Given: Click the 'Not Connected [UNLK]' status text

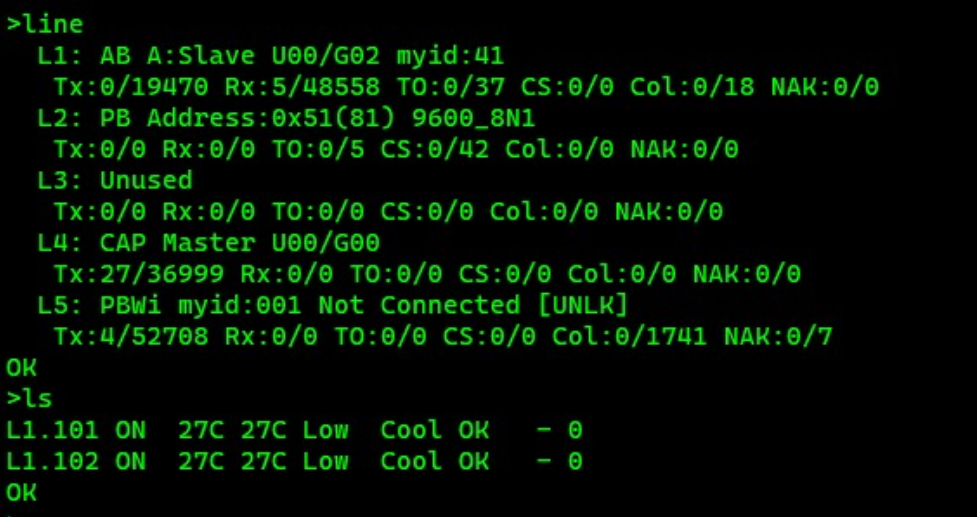Looking at the screenshot, I should 473,305.
